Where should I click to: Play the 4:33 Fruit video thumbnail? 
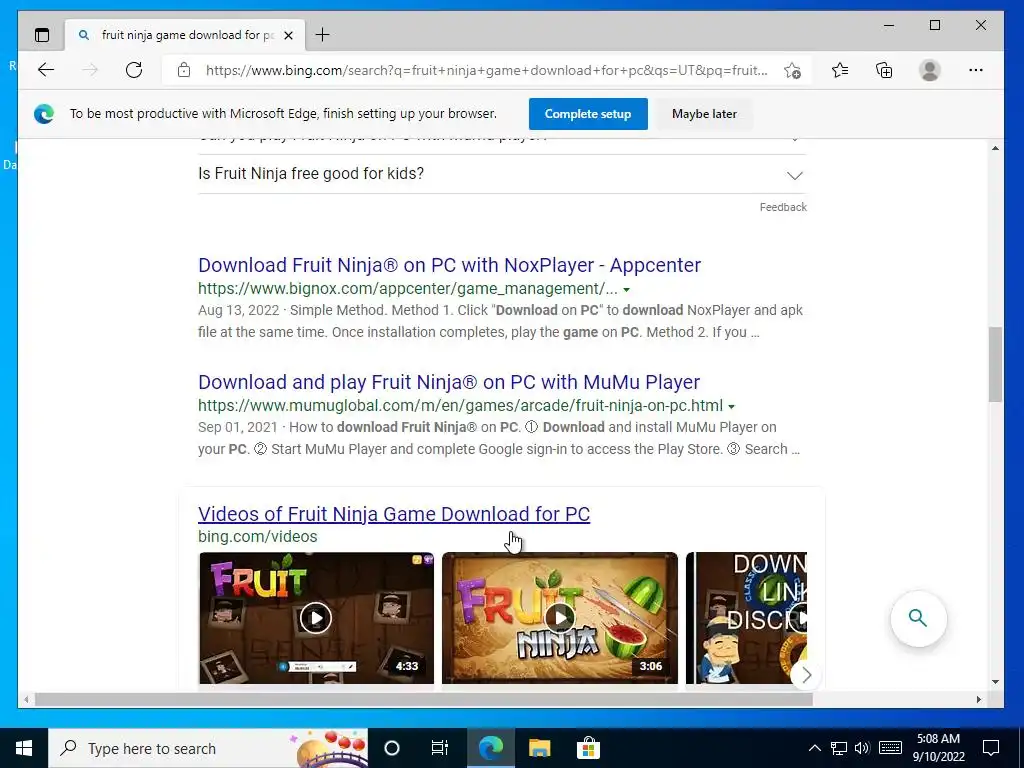316,618
